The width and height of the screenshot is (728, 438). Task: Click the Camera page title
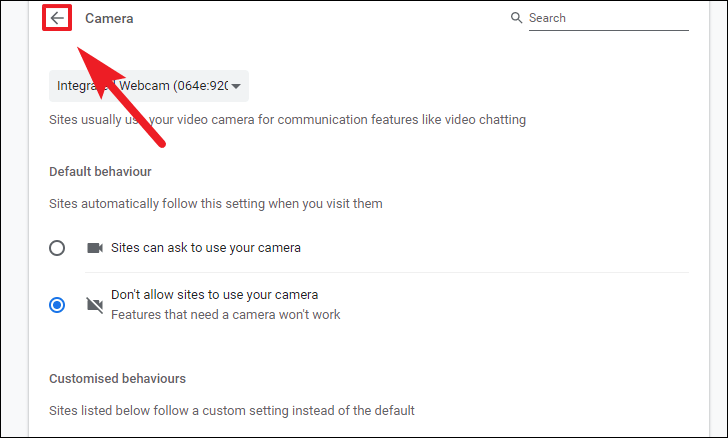(x=109, y=18)
